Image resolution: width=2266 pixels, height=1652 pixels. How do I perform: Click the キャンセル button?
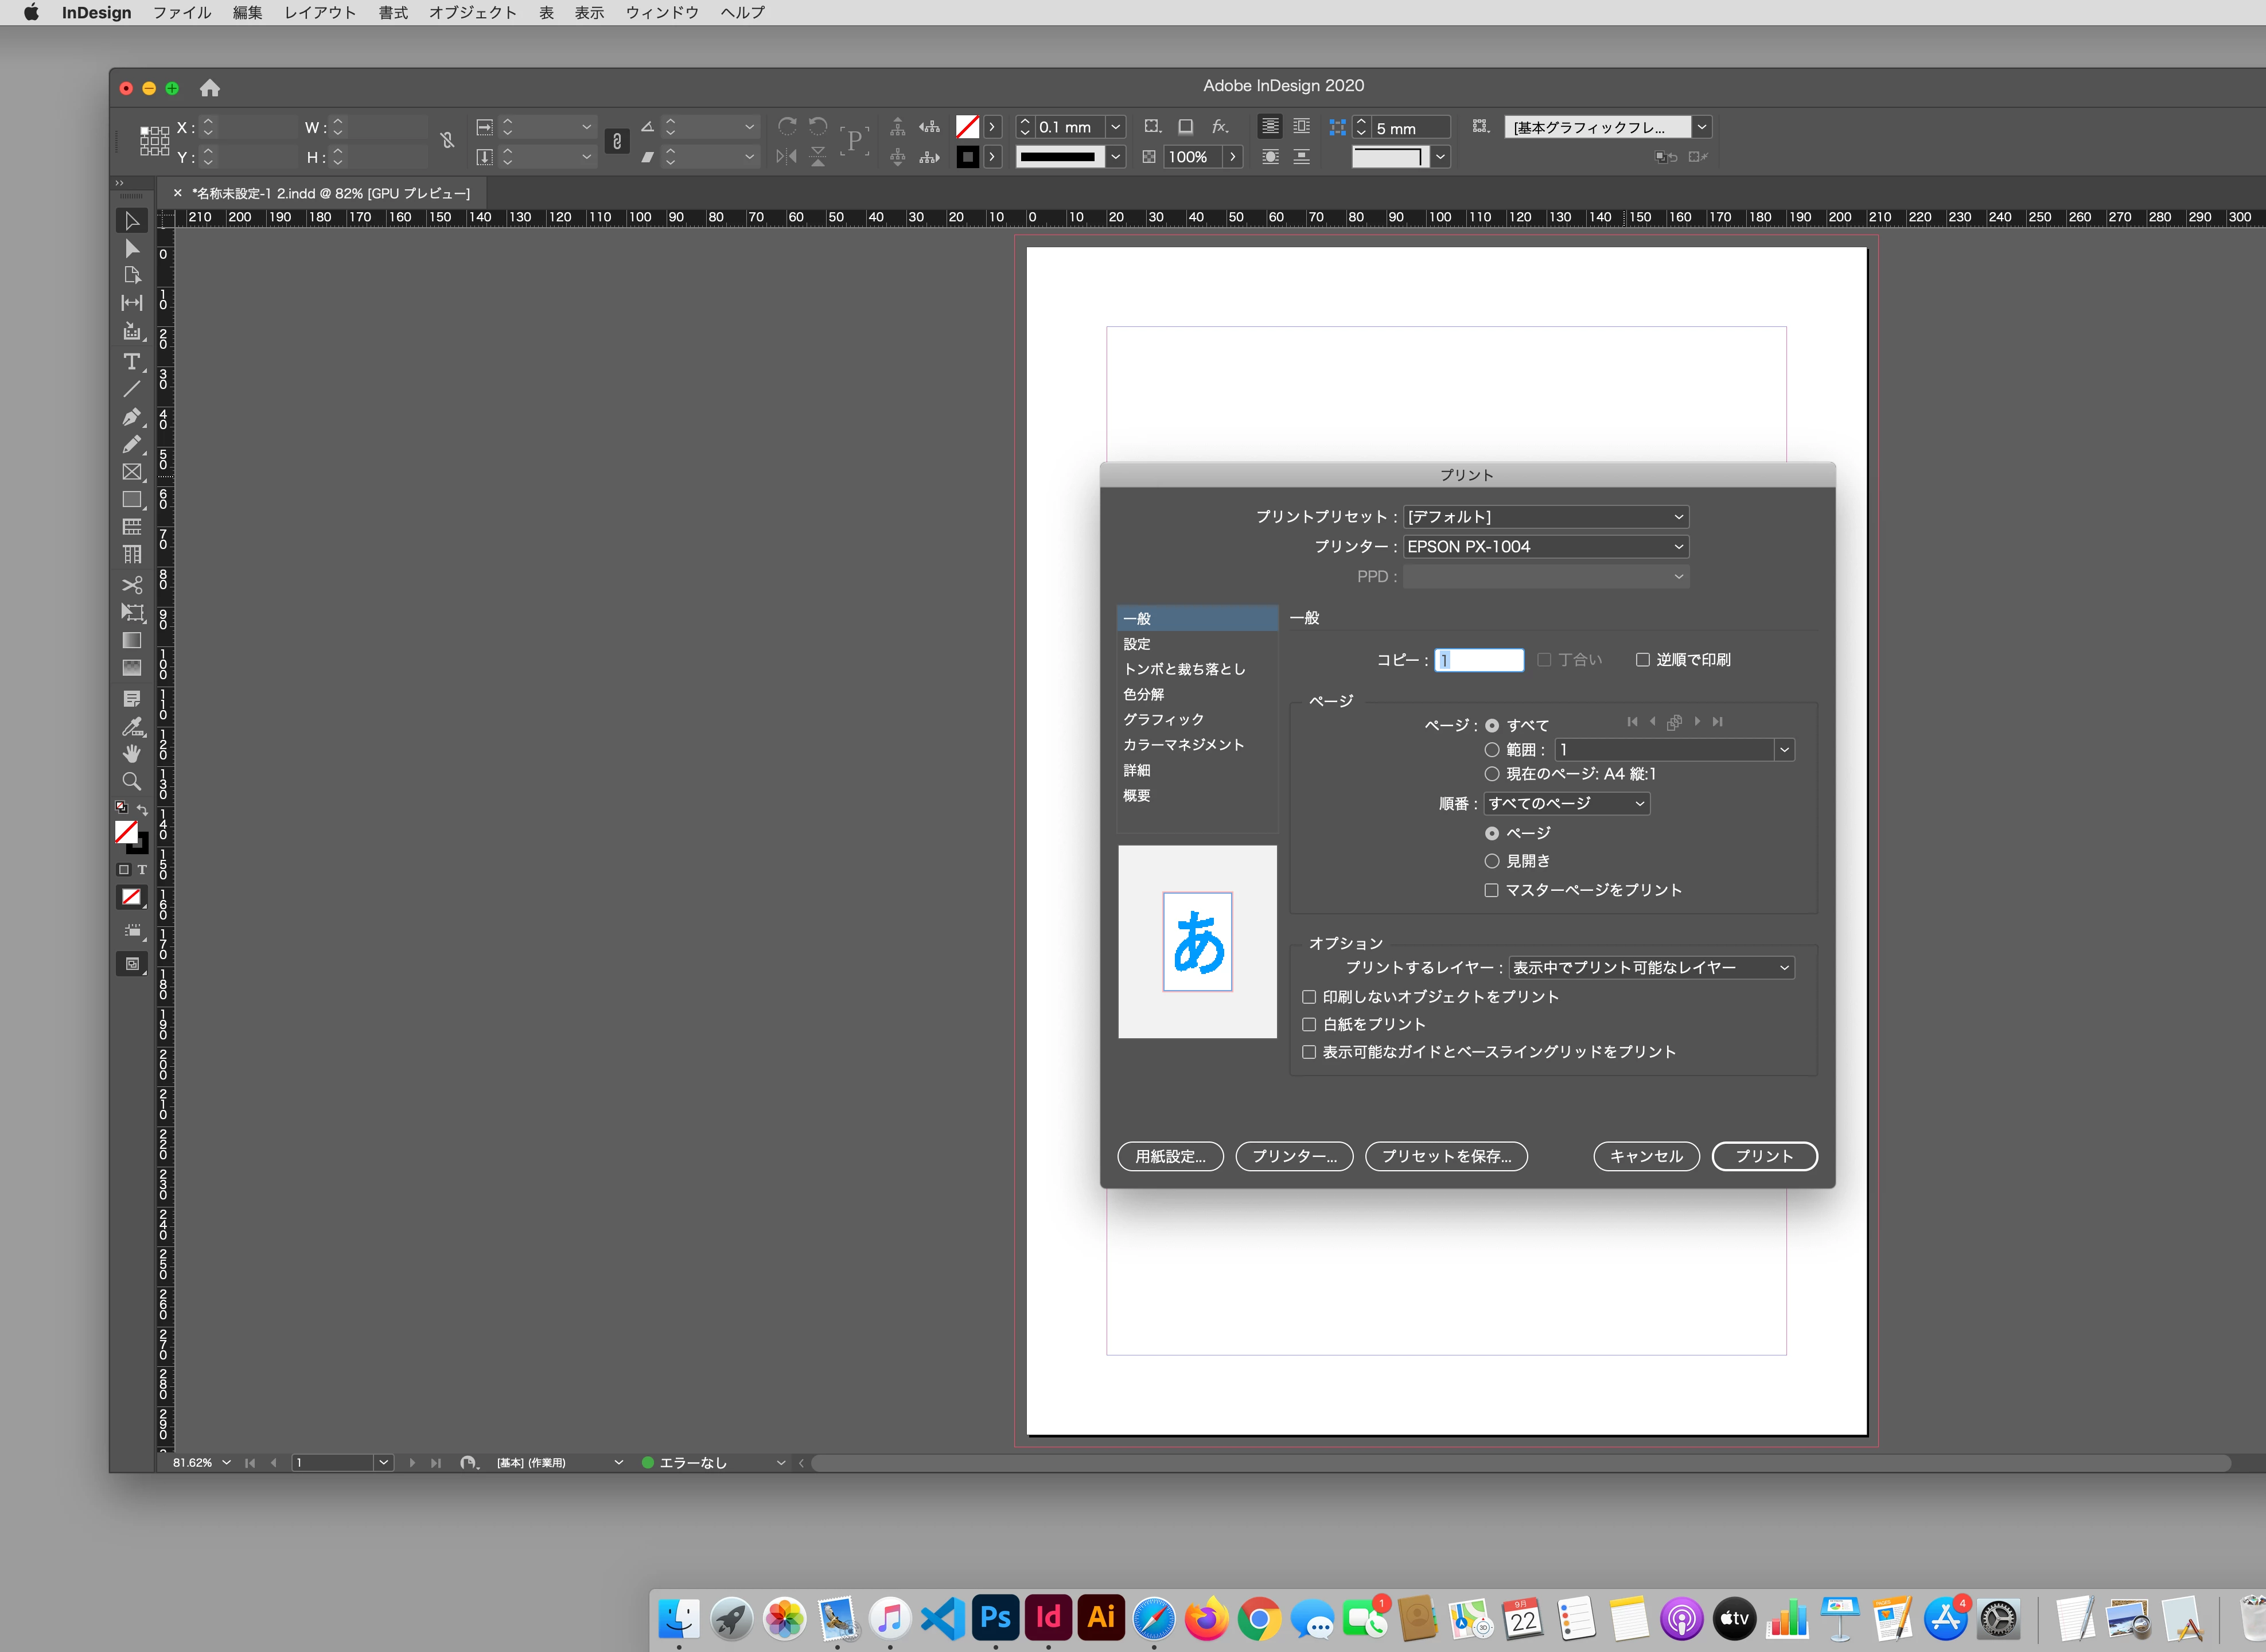point(1646,1156)
